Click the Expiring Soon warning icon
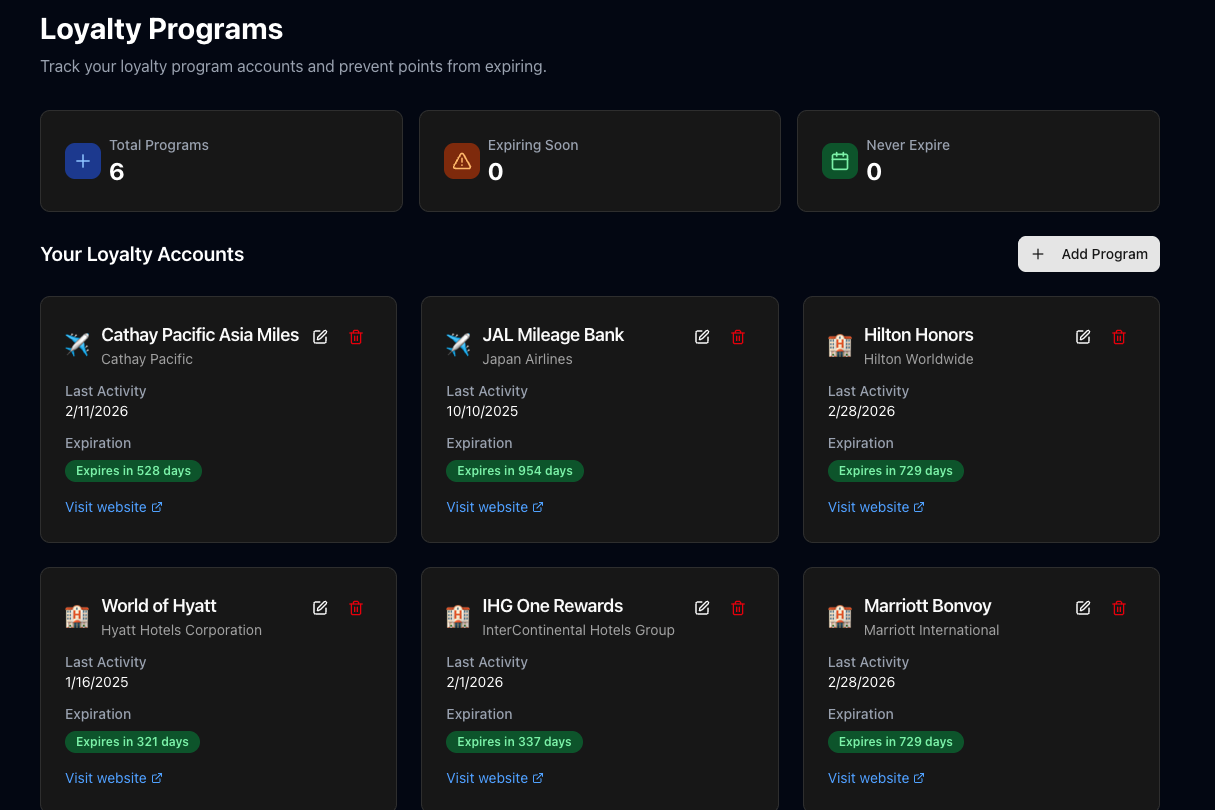 click(462, 161)
